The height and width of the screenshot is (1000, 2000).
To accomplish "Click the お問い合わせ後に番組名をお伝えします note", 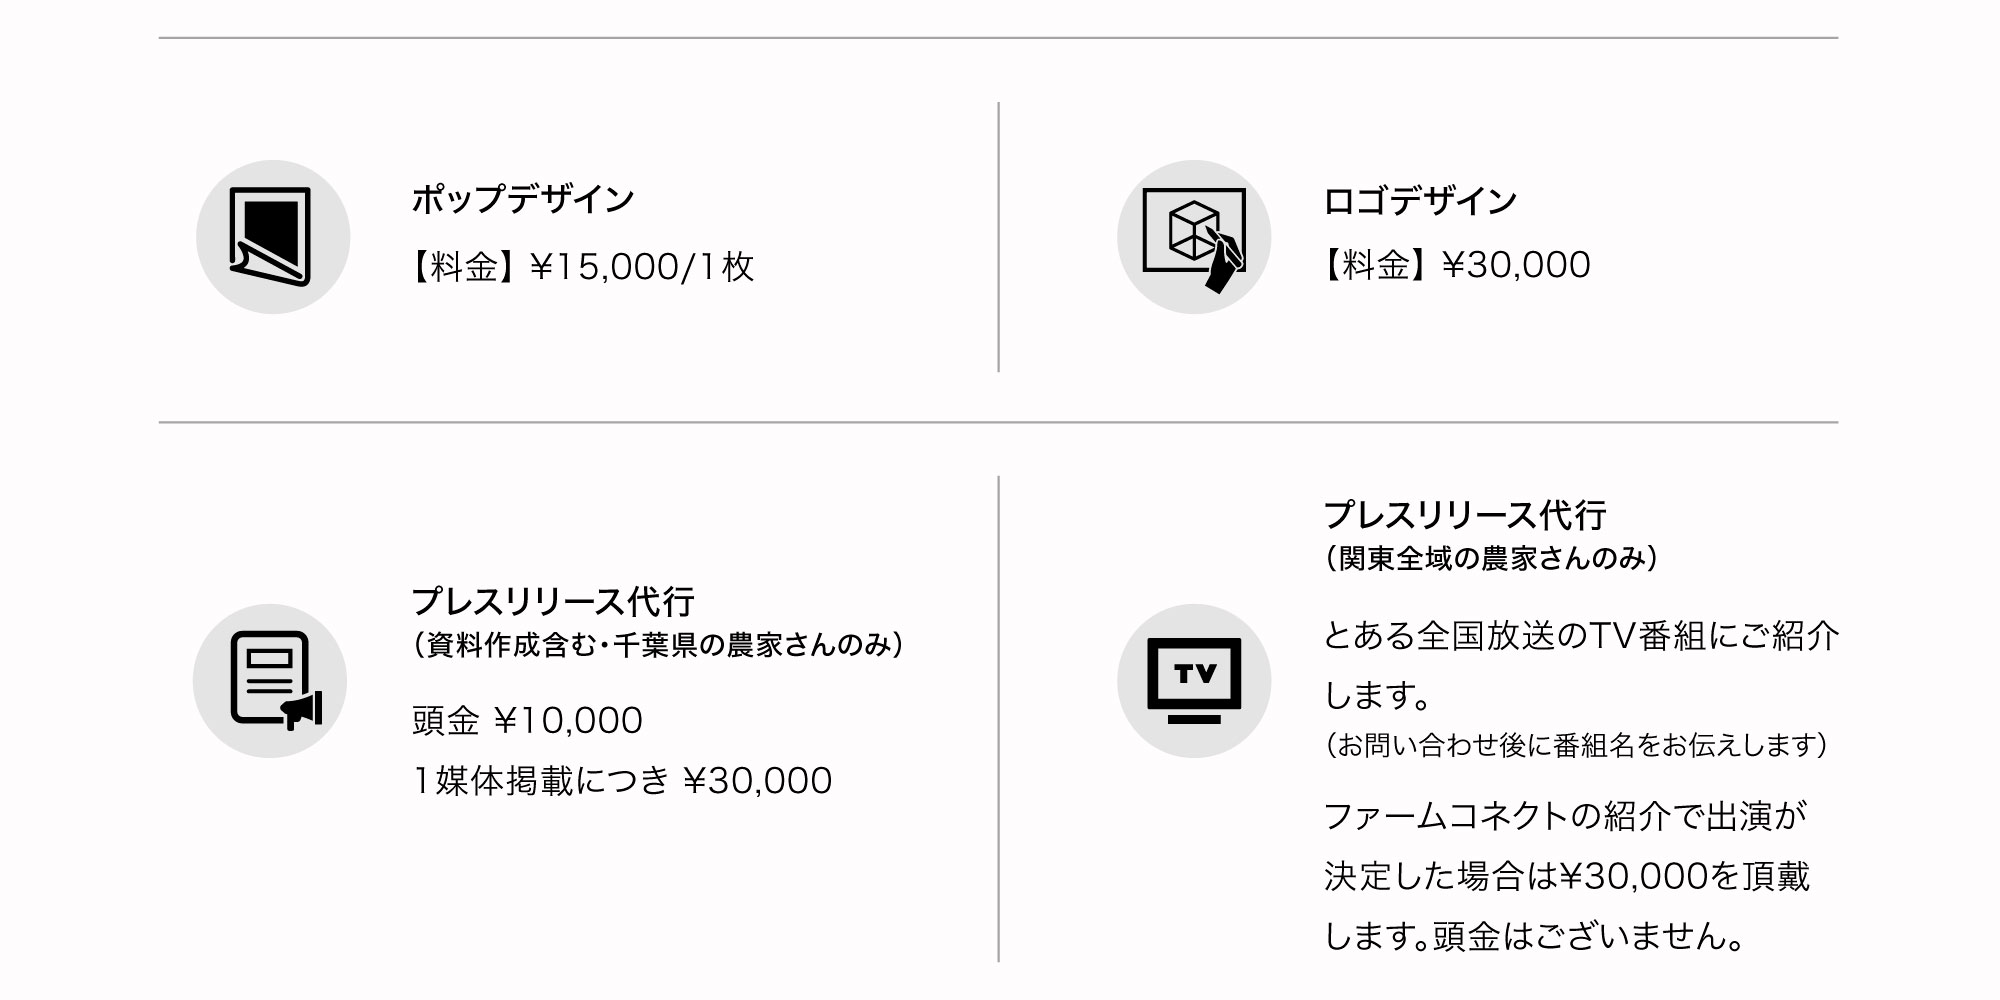I will 1576,745.
